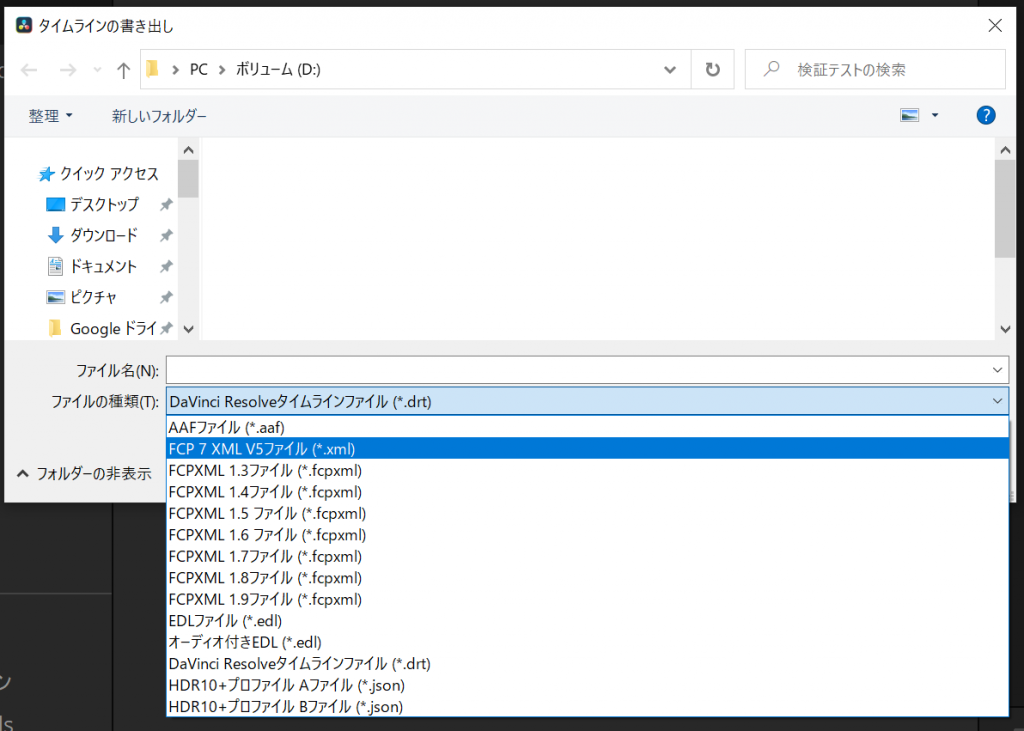Click the 検証テストの検索 search box

pos(875,69)
